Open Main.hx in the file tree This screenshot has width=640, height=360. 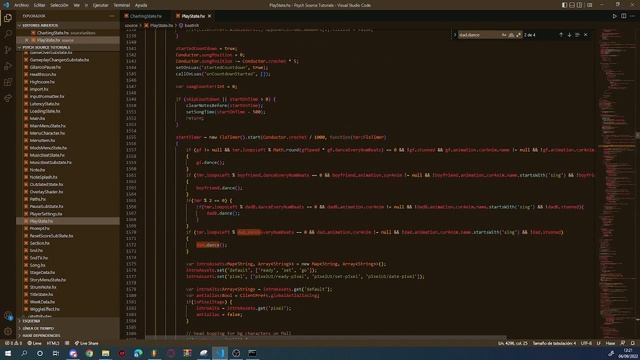click(x=37, y=118)
